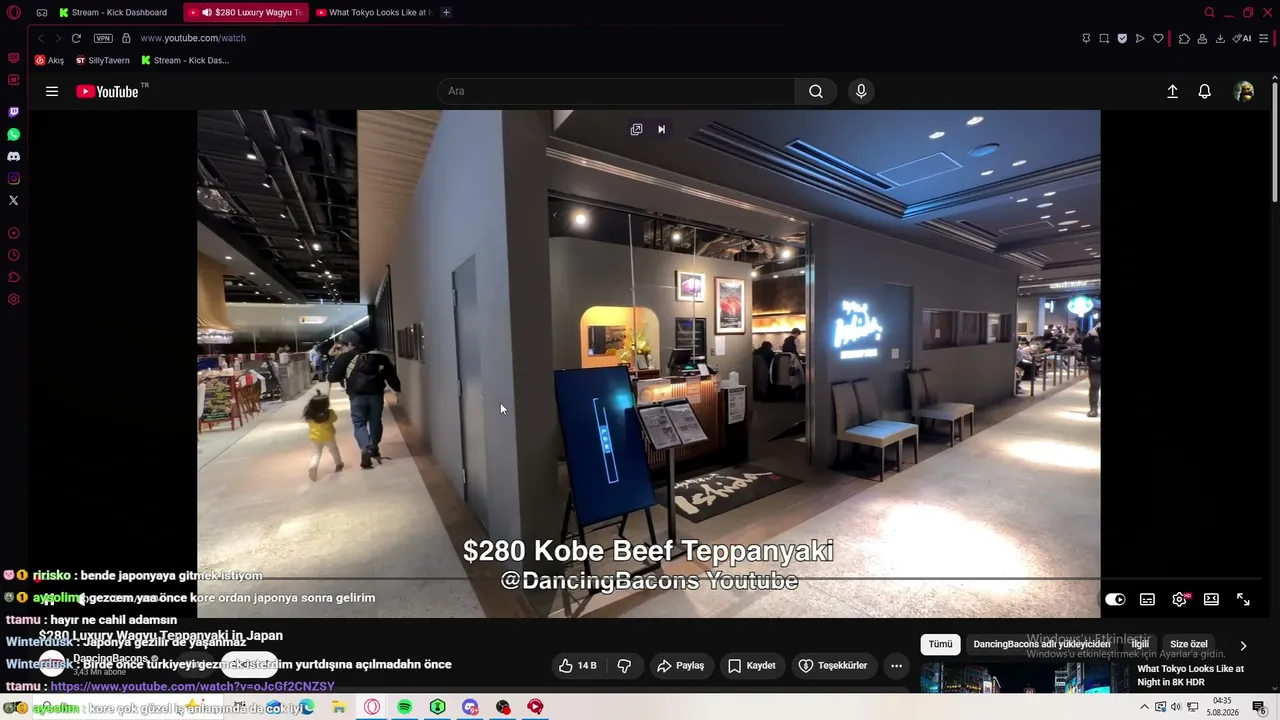Viewport: 1280px width, 720px height.
Task: Open the YouTube upload/create icon
Action: (x=1173, y=91)
